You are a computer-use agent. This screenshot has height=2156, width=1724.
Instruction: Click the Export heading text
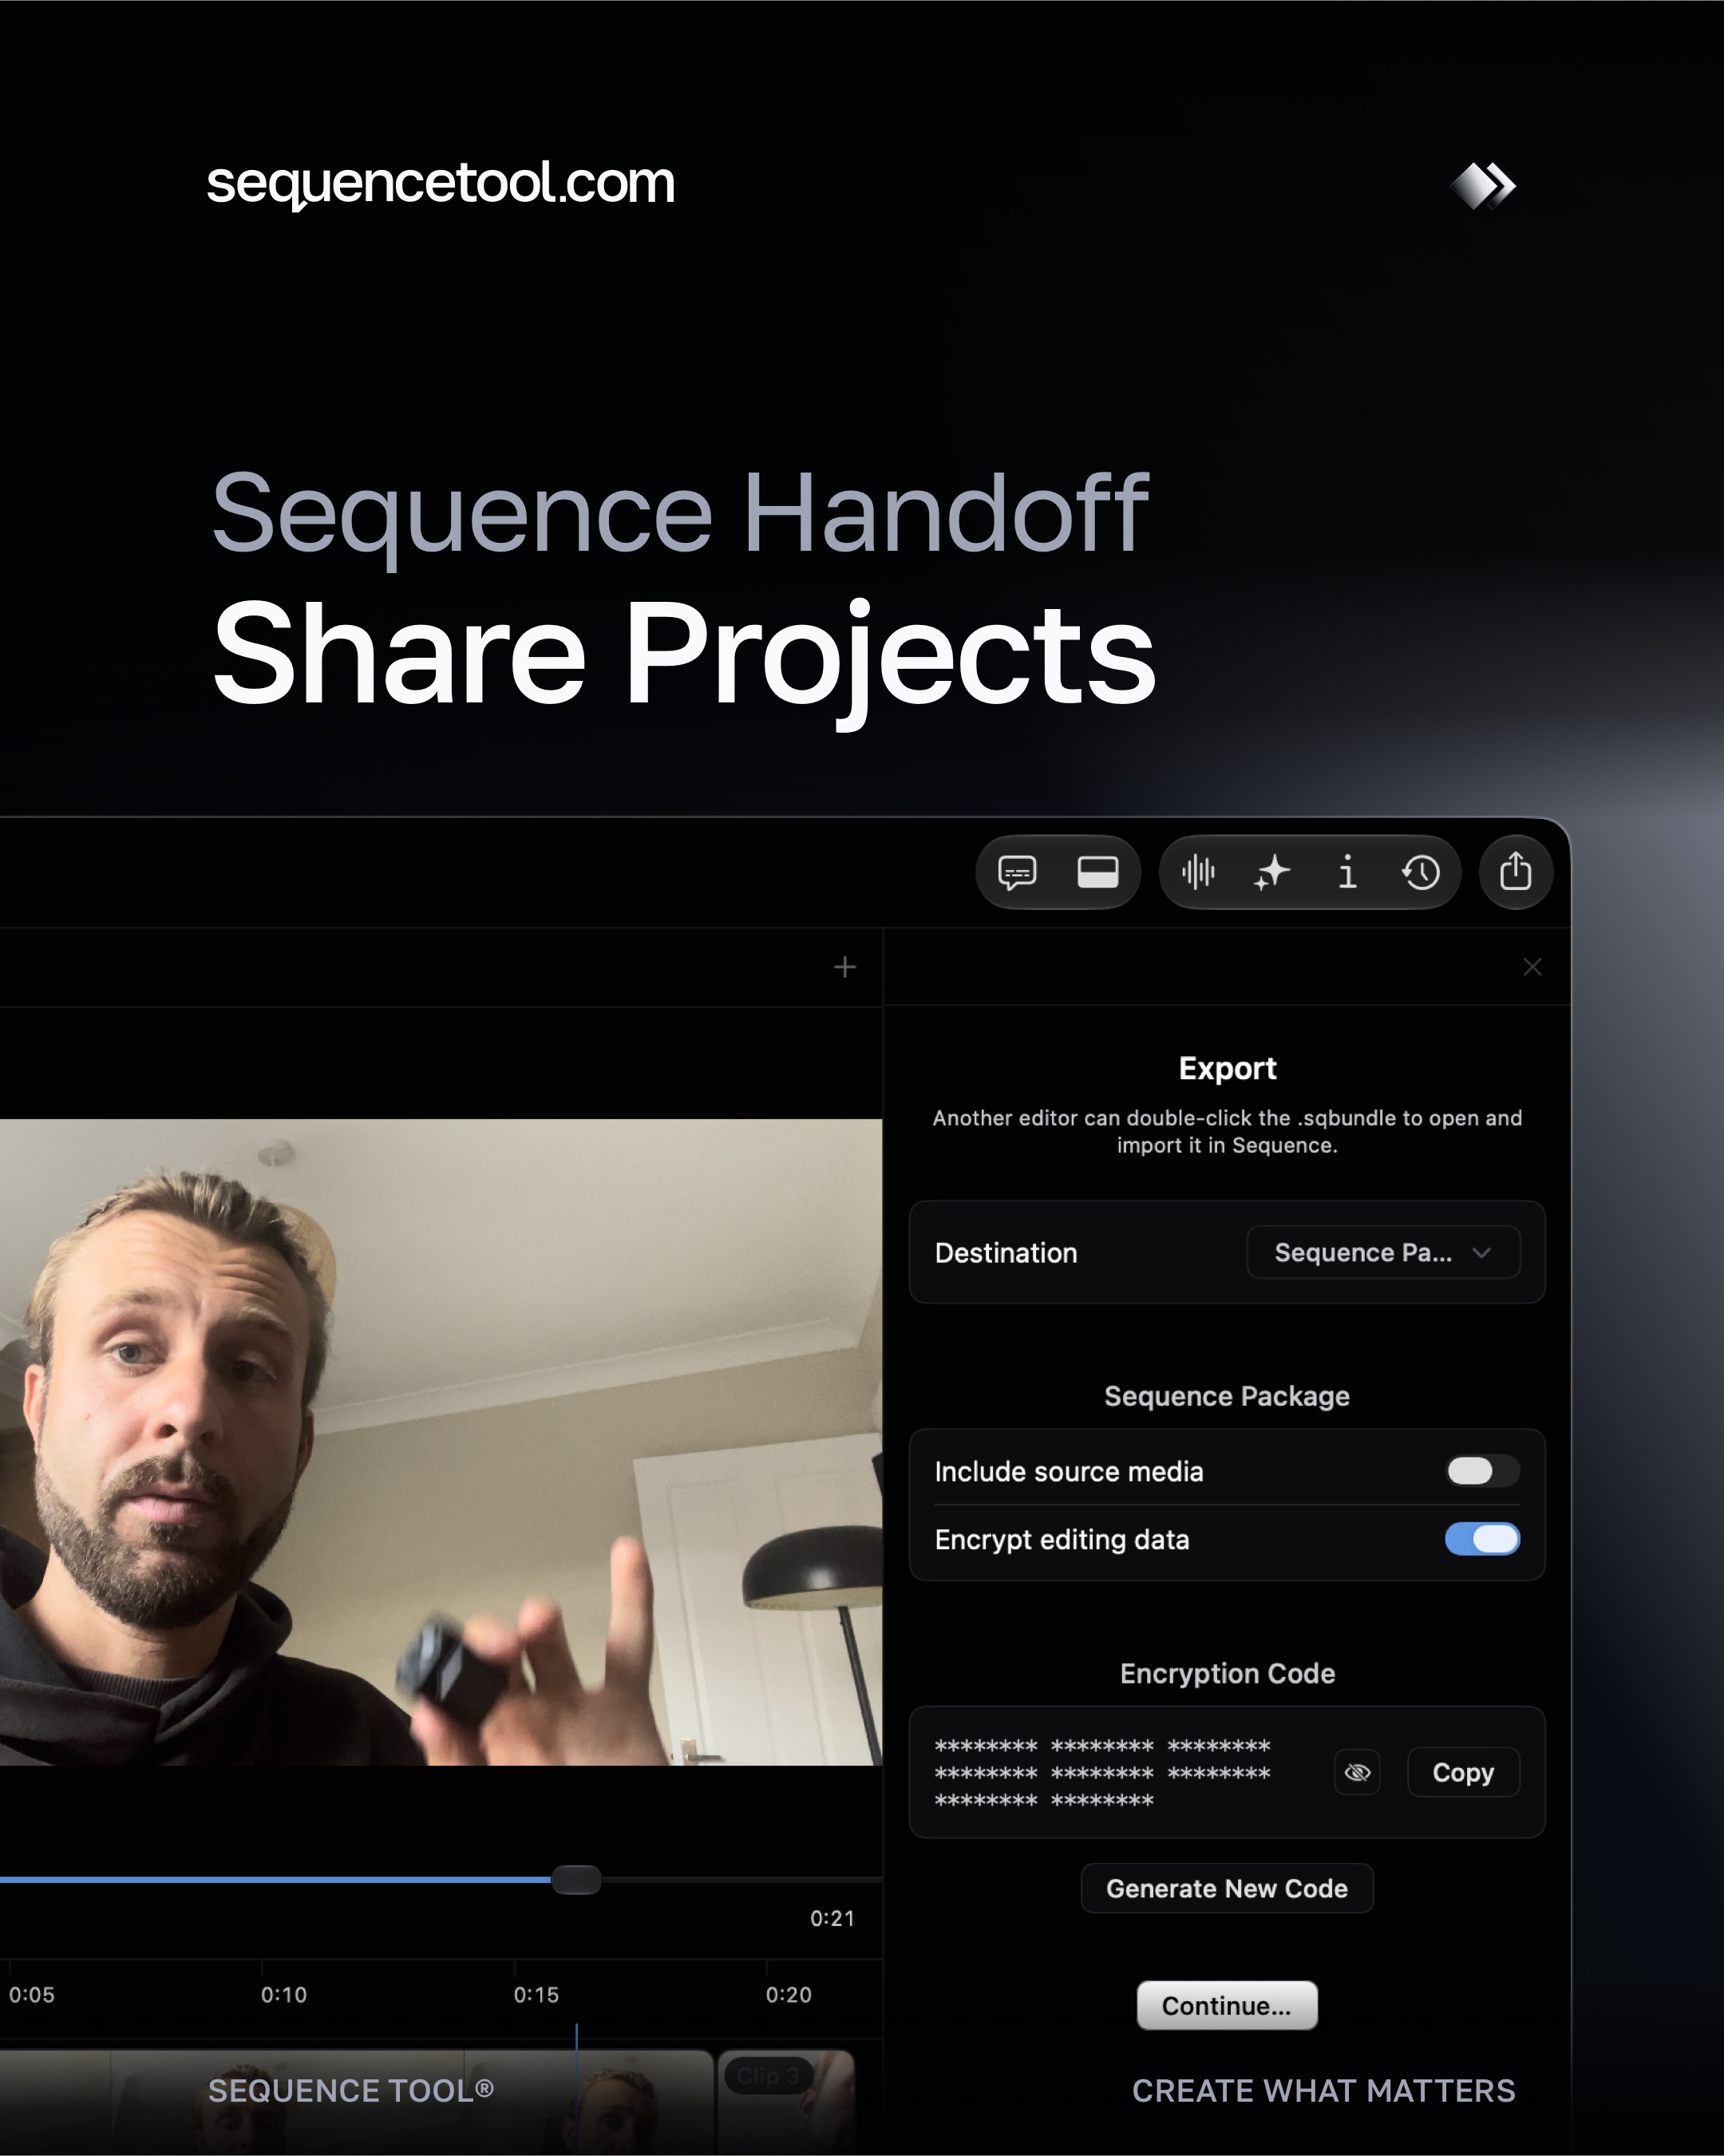pos(1227,1069)
